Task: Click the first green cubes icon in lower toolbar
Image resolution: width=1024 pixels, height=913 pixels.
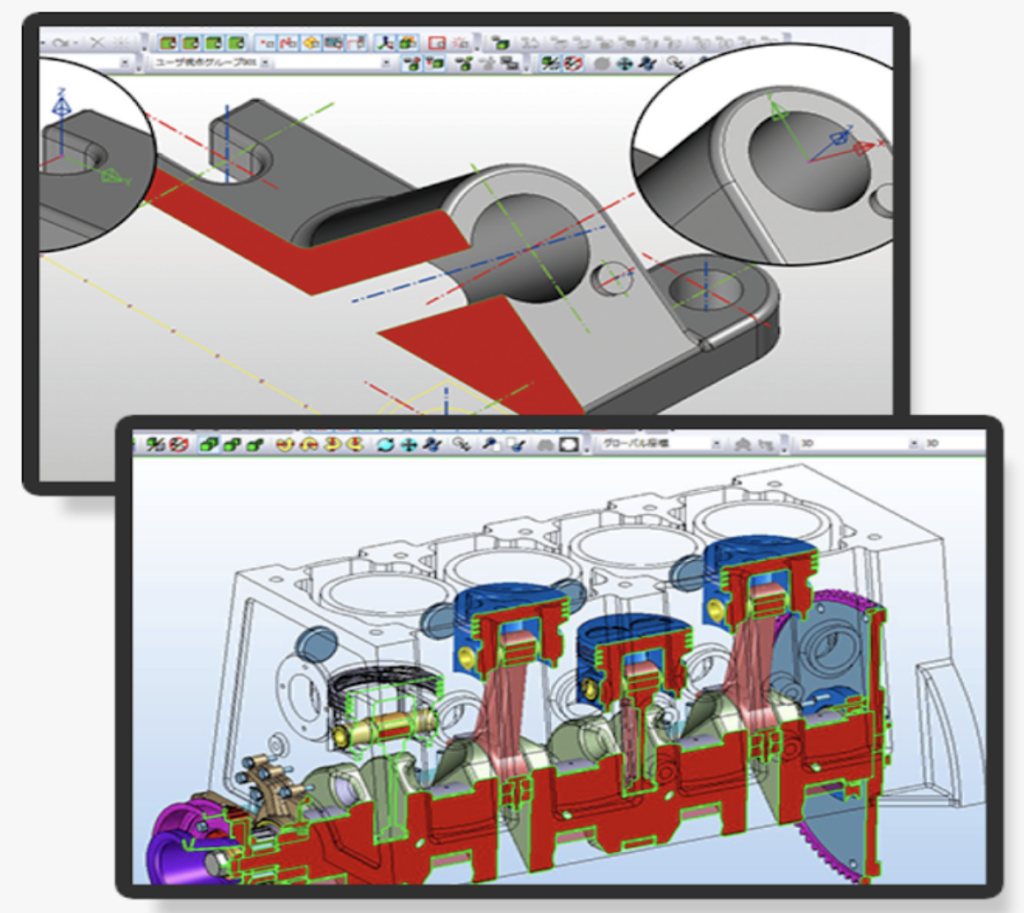Action: pyautogui.click(x=208, y=444)
